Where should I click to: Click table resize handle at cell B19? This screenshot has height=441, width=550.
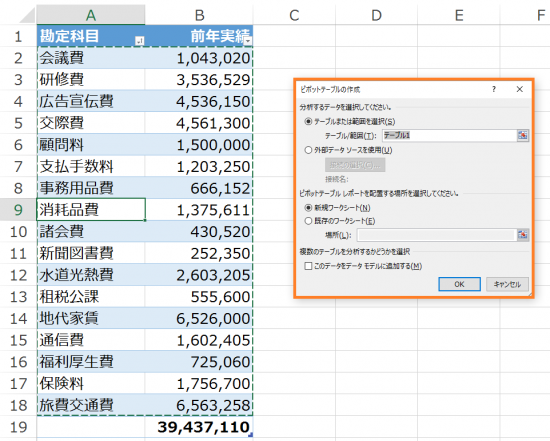click(x=250, y=435)
